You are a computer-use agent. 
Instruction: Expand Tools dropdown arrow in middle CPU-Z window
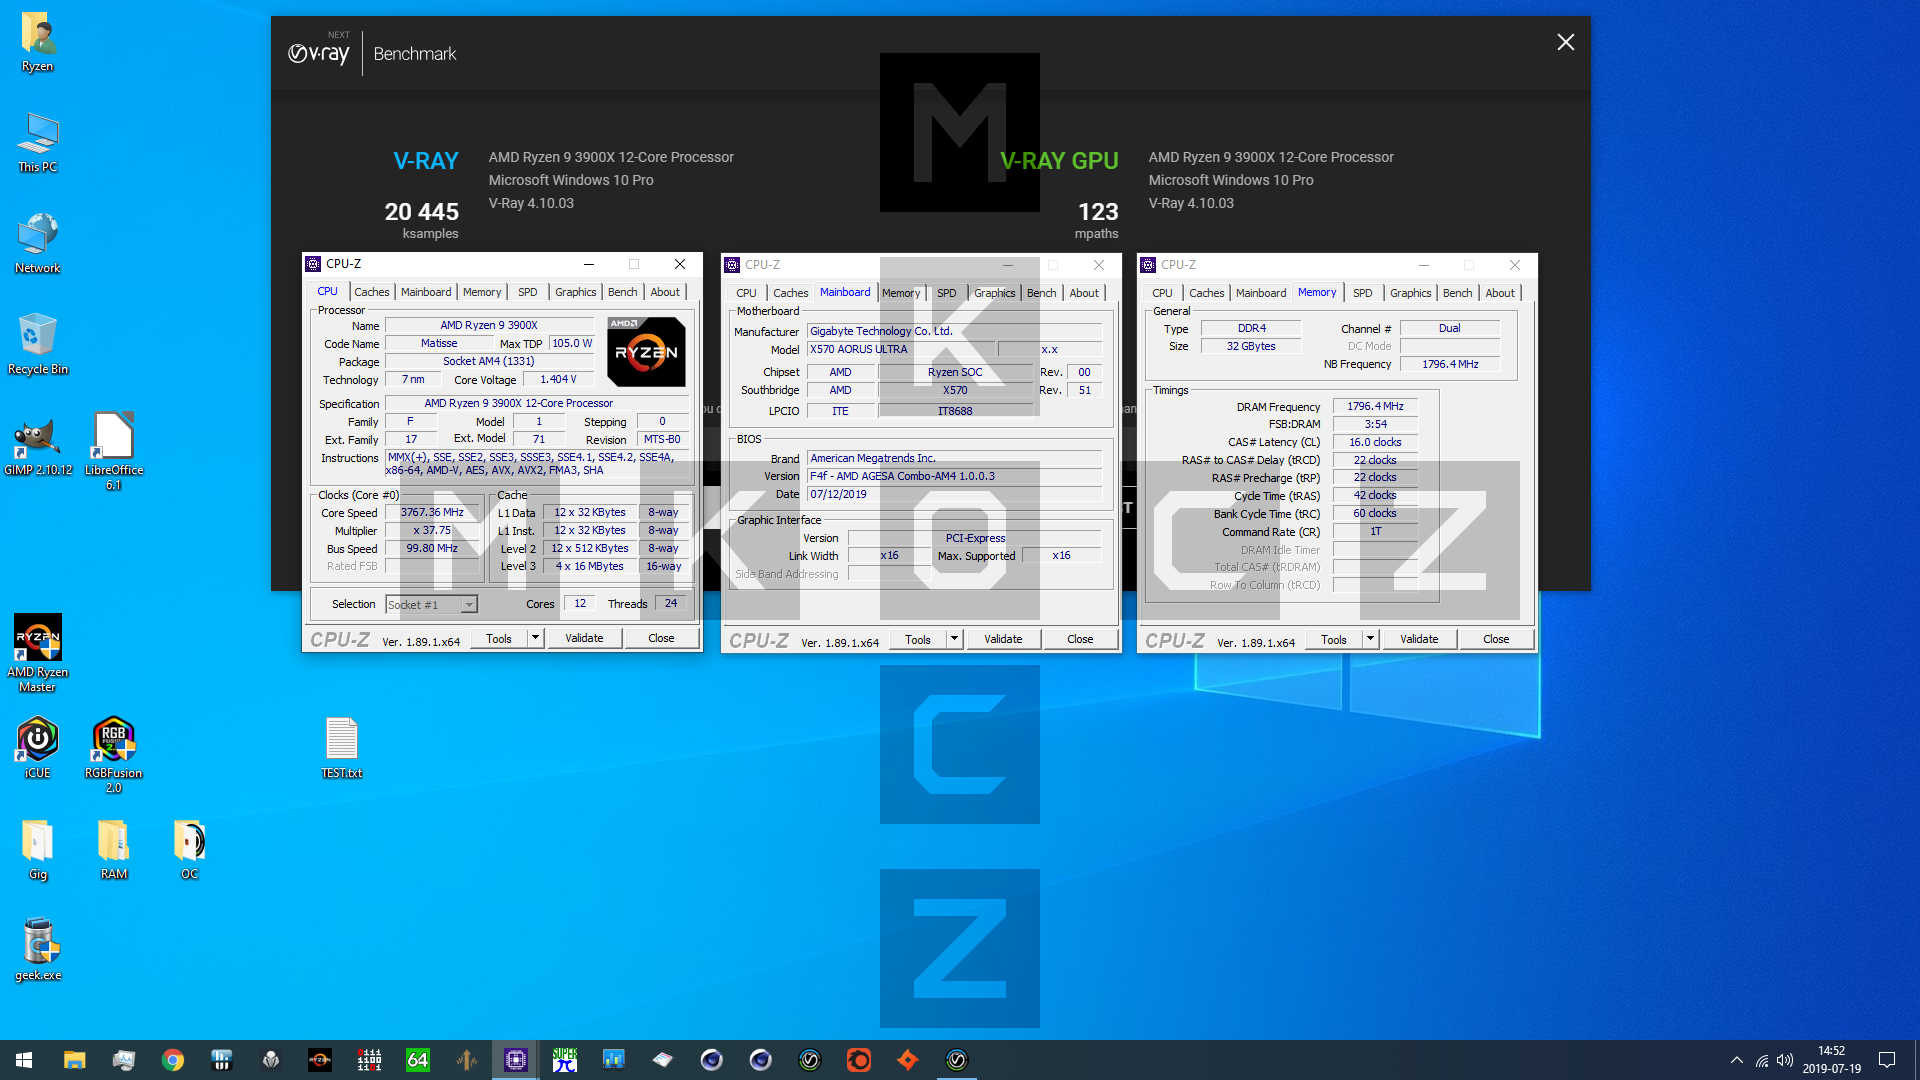click(954, 639)
